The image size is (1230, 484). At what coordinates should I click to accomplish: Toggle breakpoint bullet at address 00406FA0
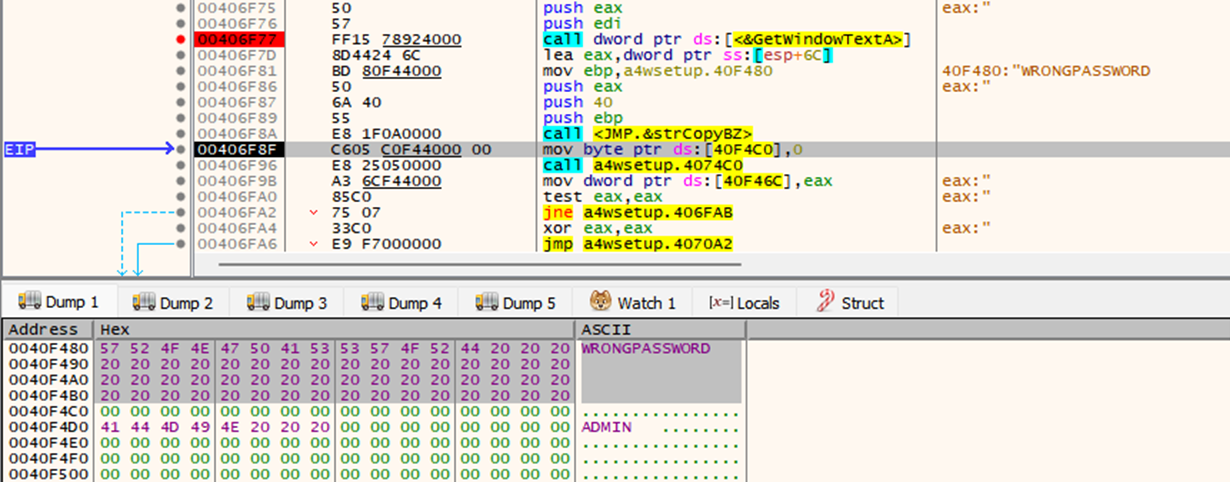point(181,196)
